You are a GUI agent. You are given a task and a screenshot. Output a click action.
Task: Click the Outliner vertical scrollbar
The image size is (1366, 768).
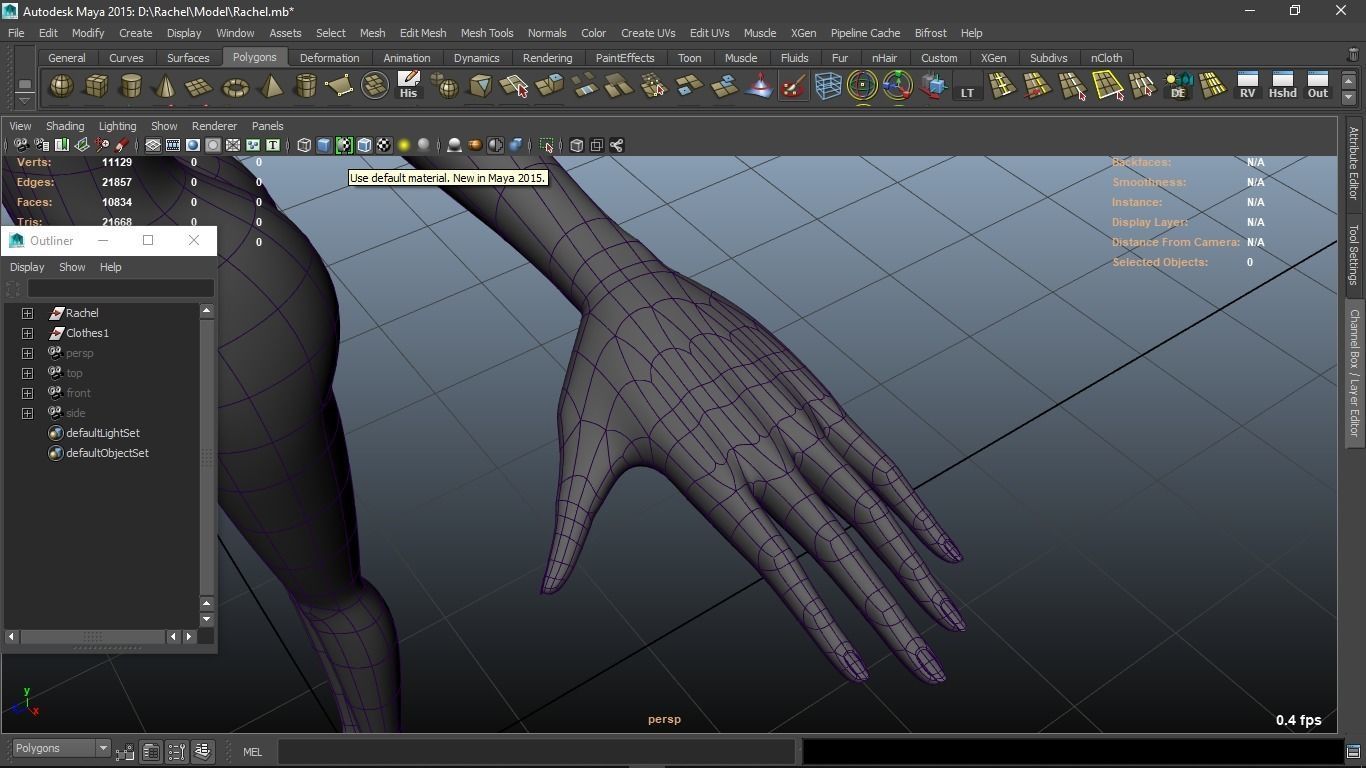207,456
